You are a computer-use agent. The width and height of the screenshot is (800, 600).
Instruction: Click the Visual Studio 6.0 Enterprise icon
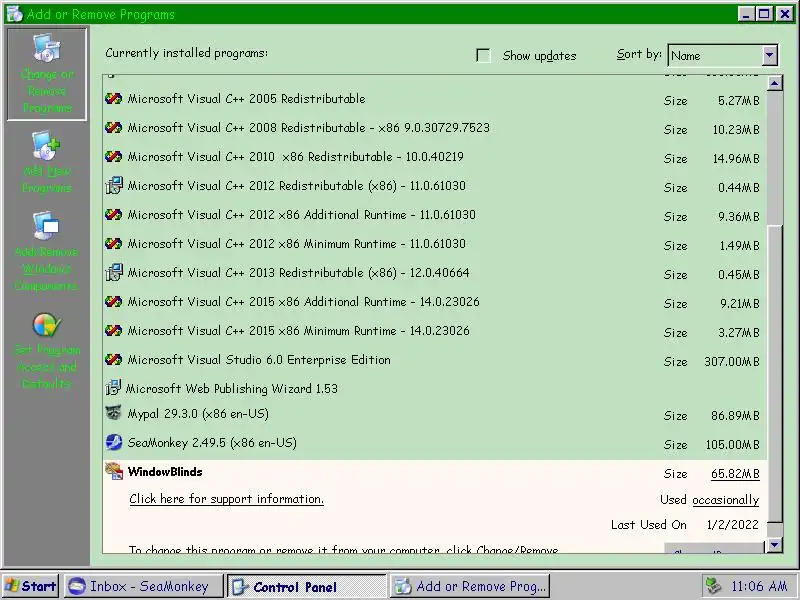tap(113, 360)
